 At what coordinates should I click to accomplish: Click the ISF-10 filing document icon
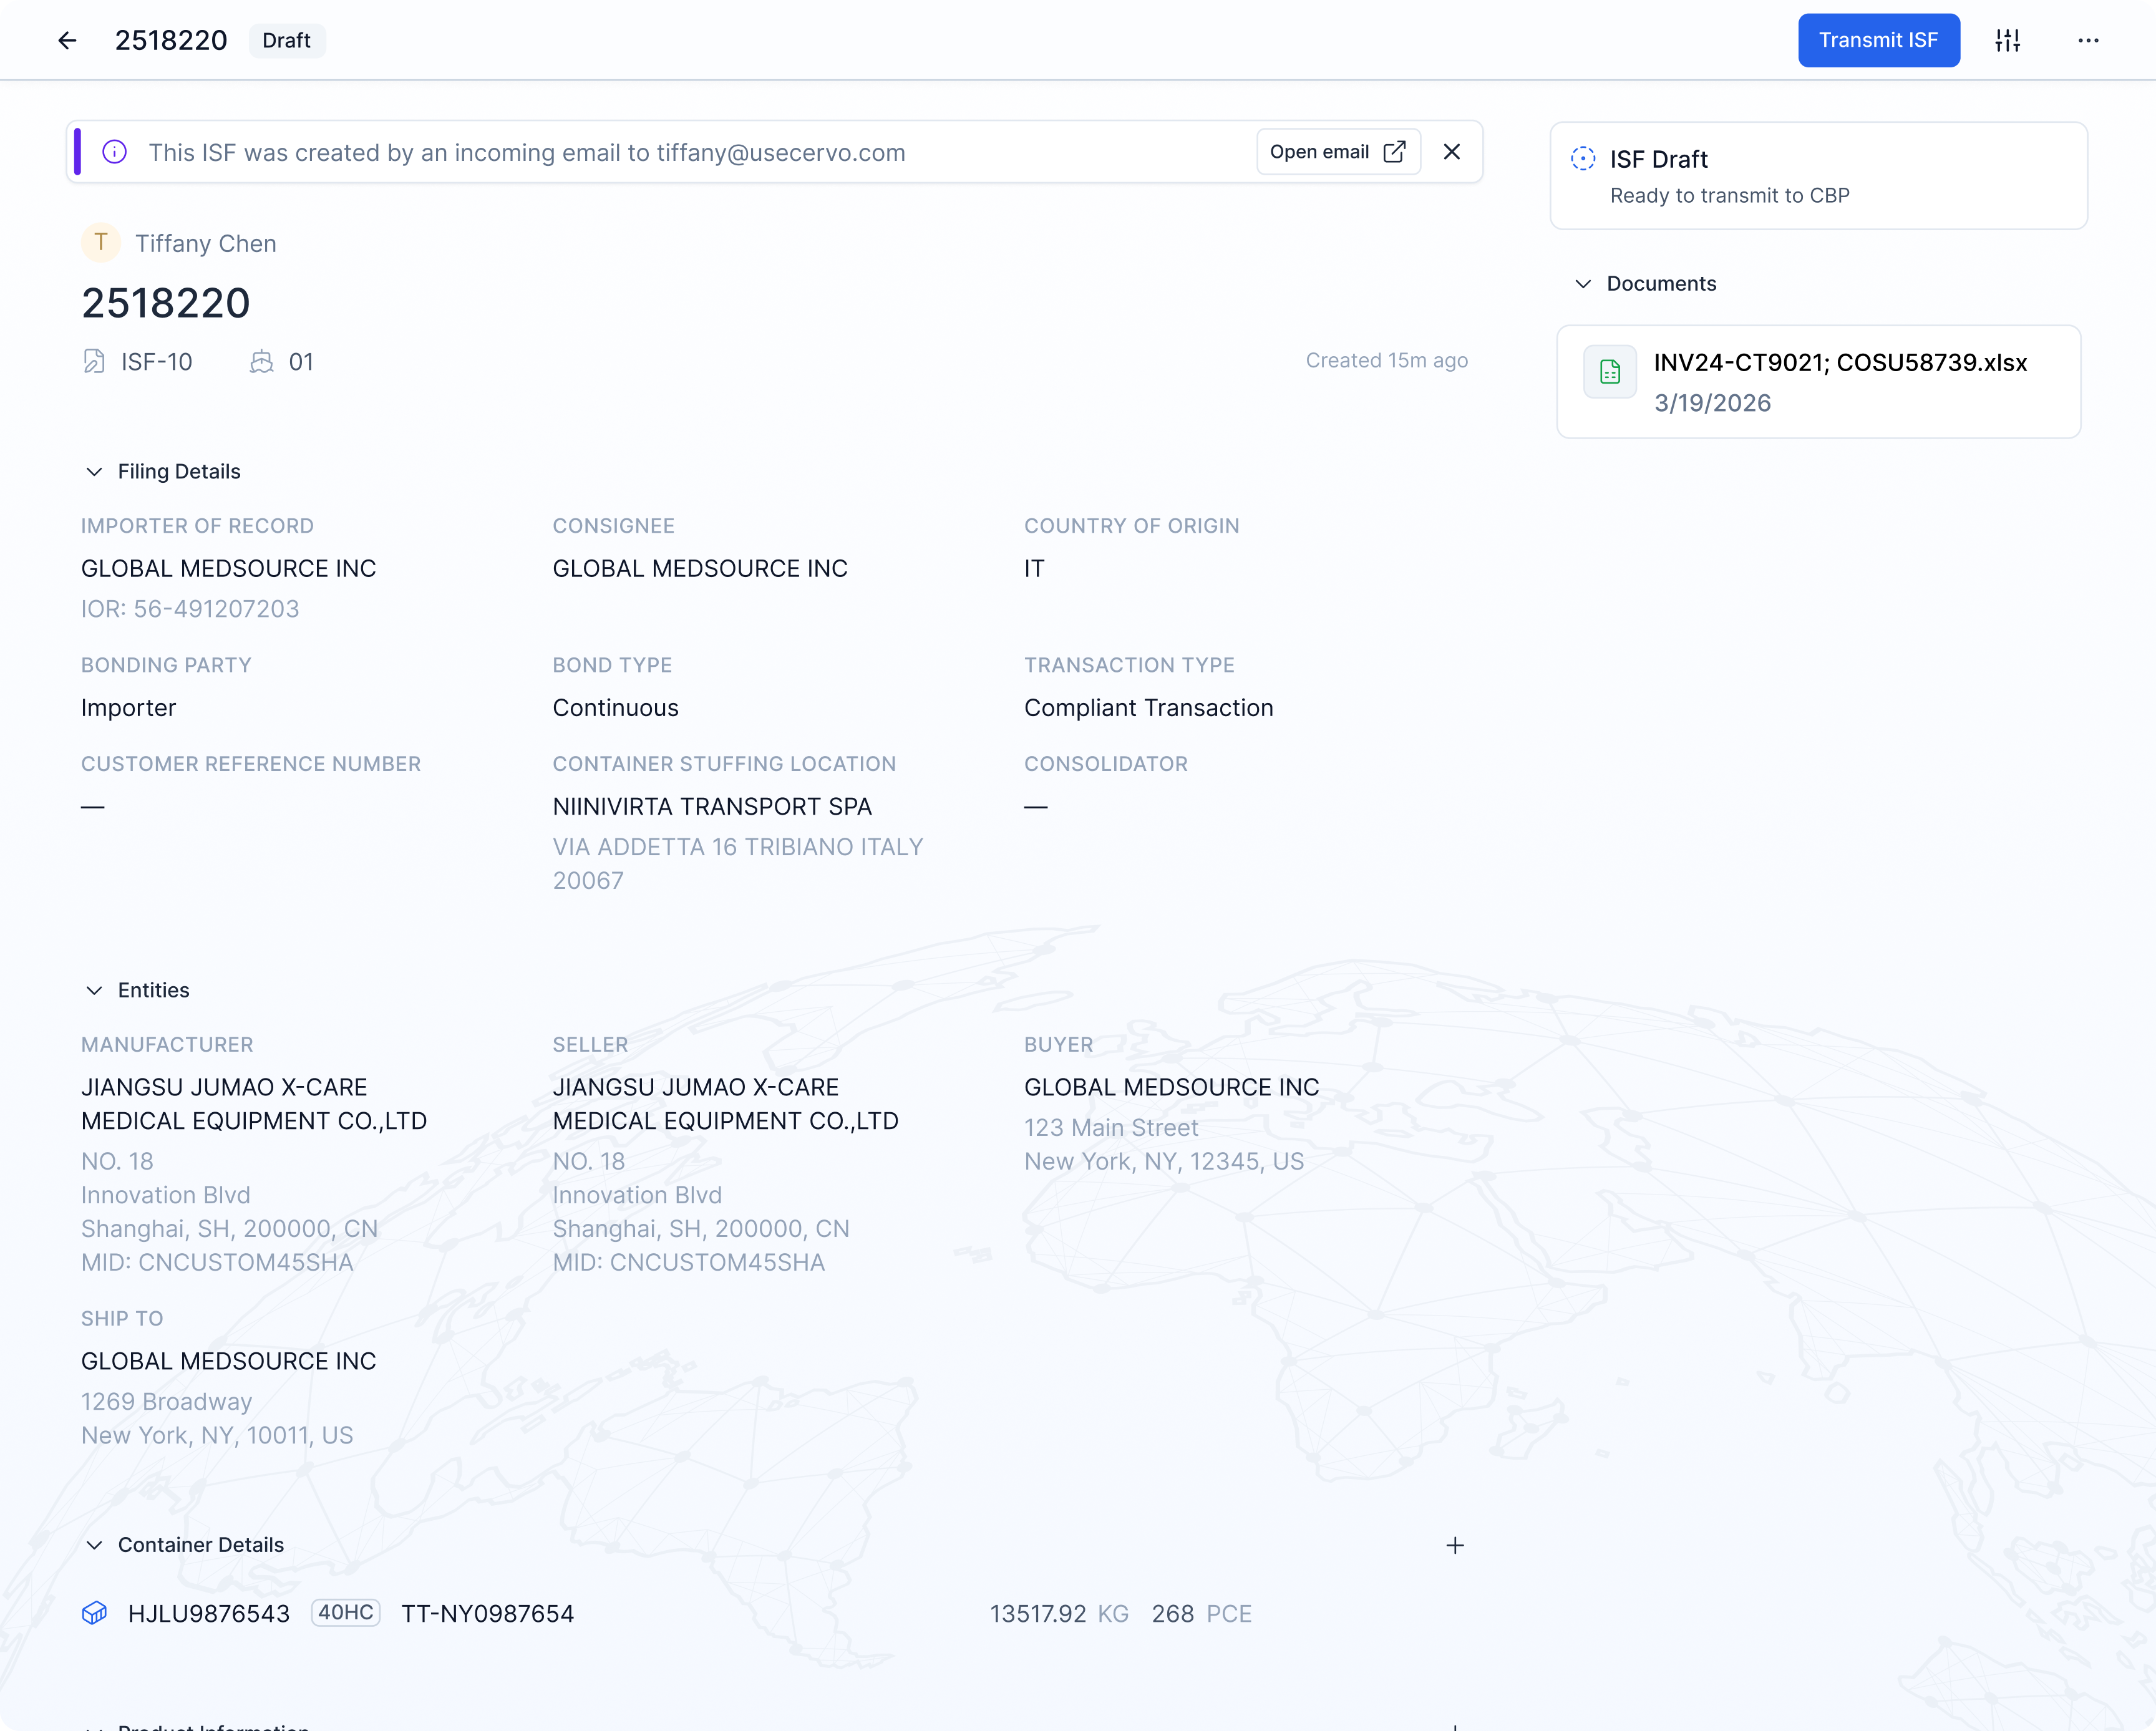tap(94, 361)
